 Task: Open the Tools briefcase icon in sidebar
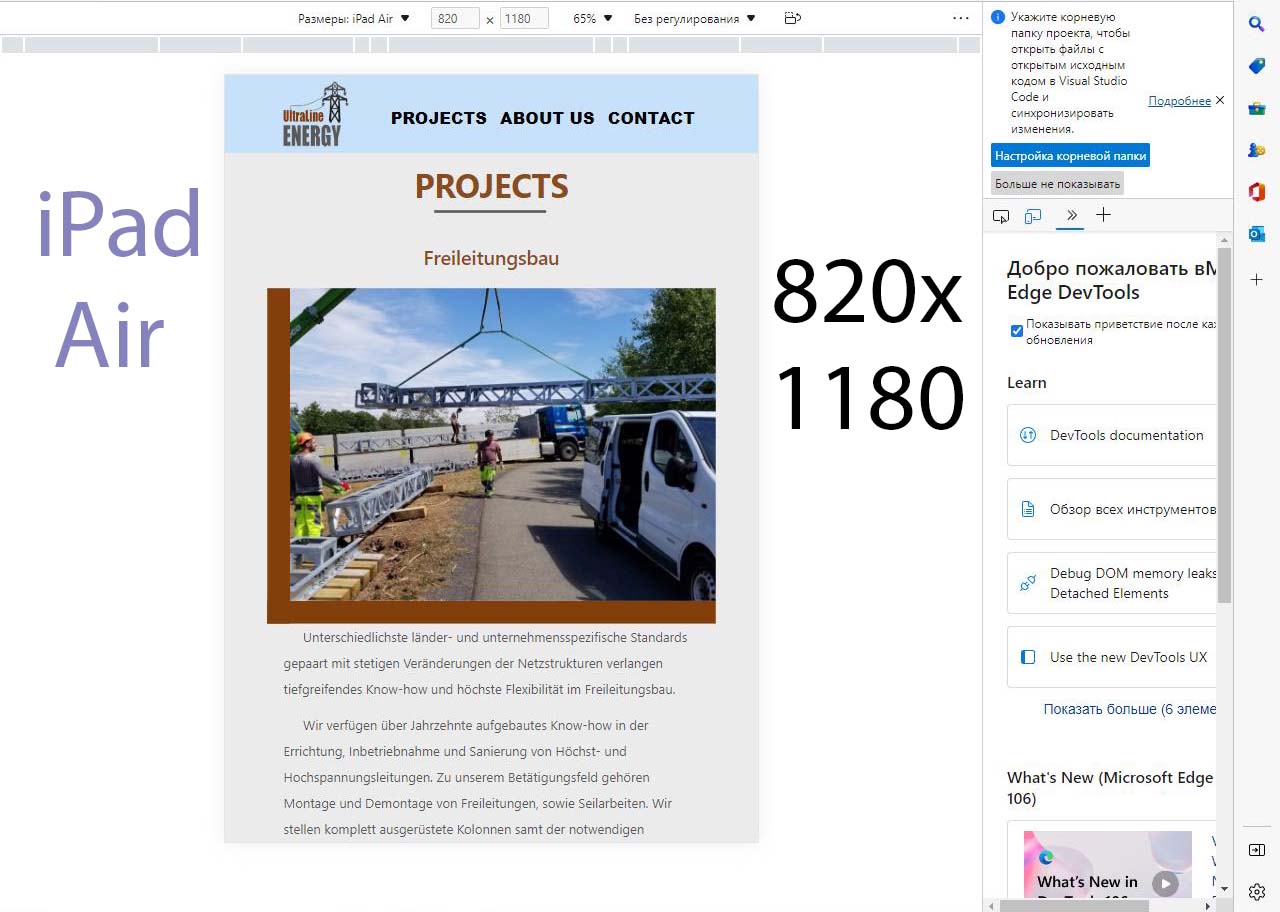pos(1257,108)
